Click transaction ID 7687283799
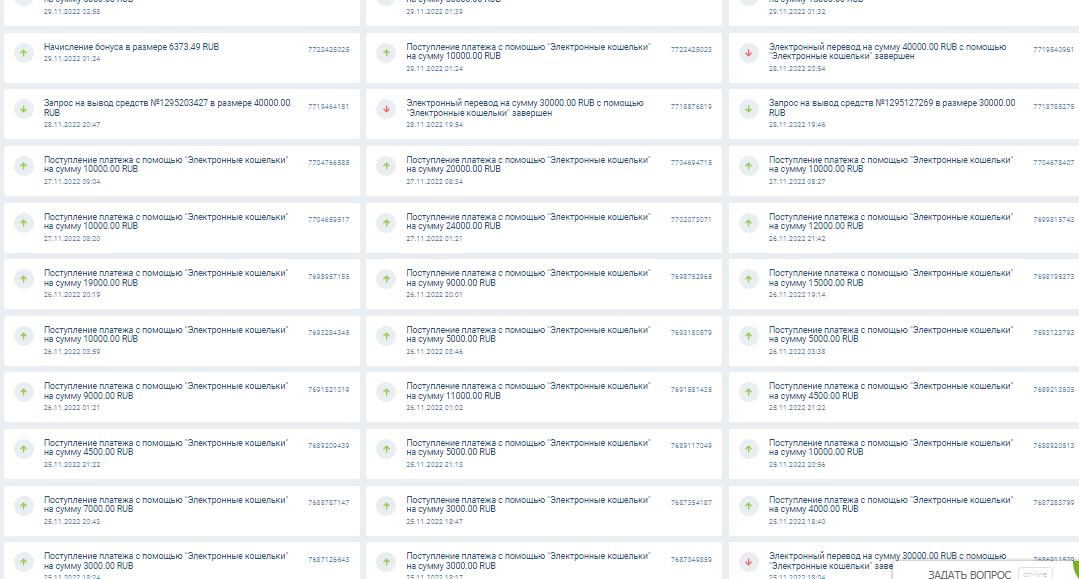Screen dimensions: 1079x579 point(1054,503)
